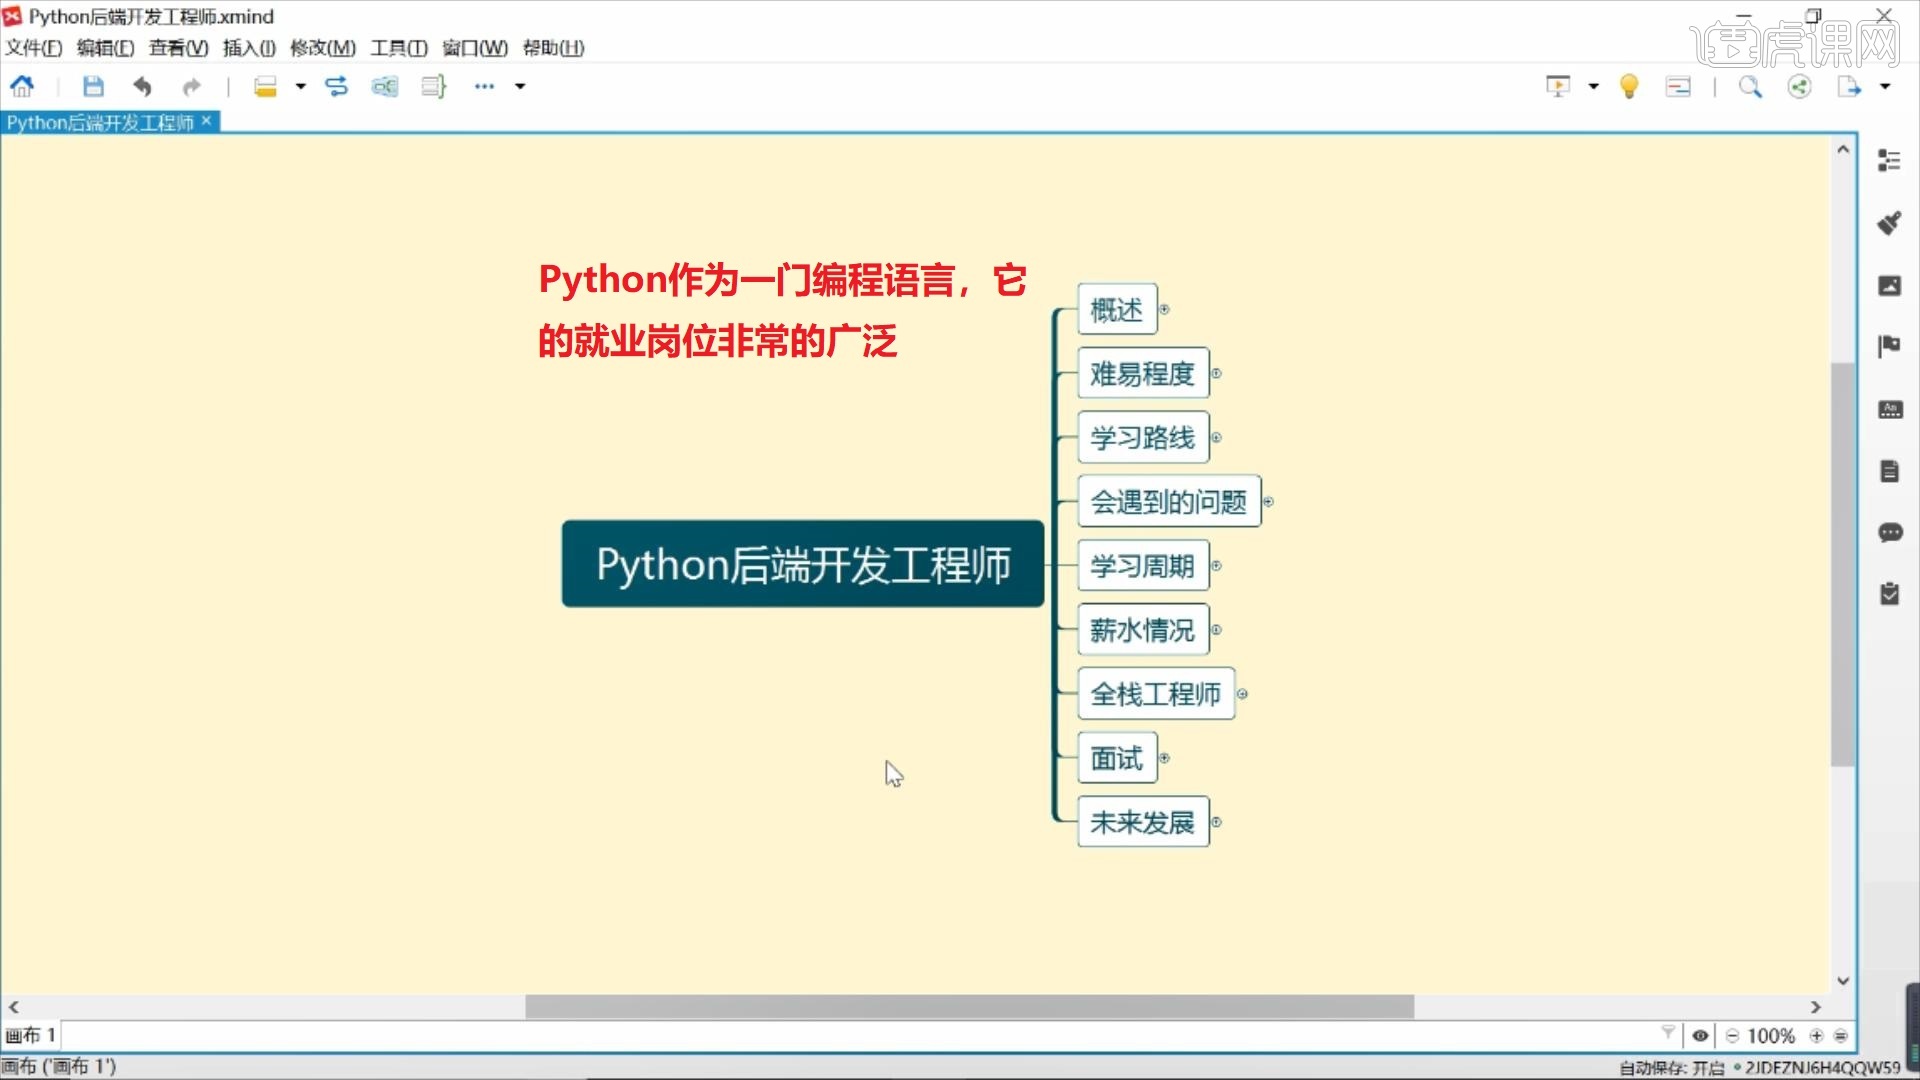Undo the last action
Screen dimensions: 1920x1080
click(x=142, y=86)
